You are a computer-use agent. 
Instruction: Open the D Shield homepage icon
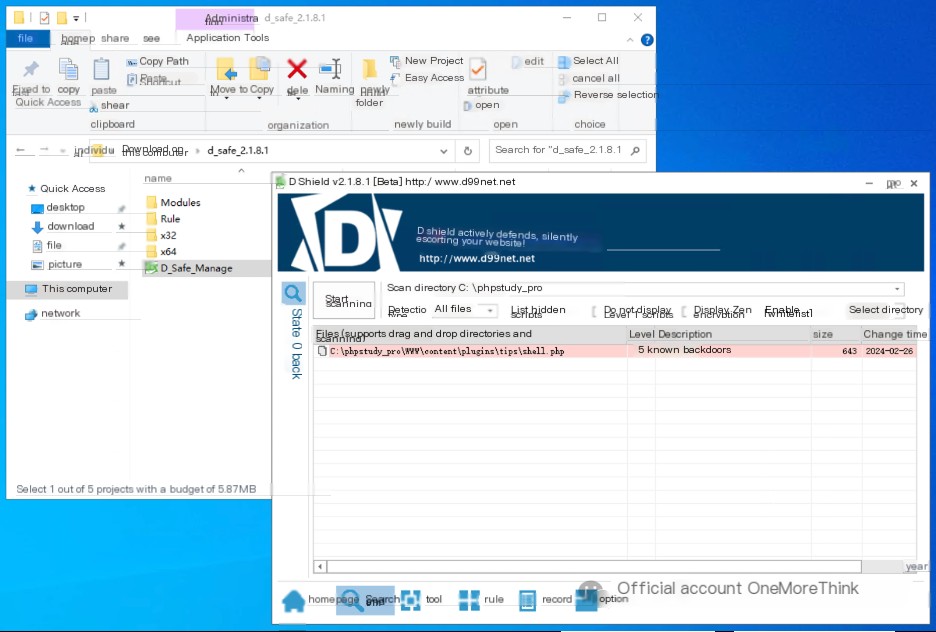pyautogui.click(x=293, y=600)
